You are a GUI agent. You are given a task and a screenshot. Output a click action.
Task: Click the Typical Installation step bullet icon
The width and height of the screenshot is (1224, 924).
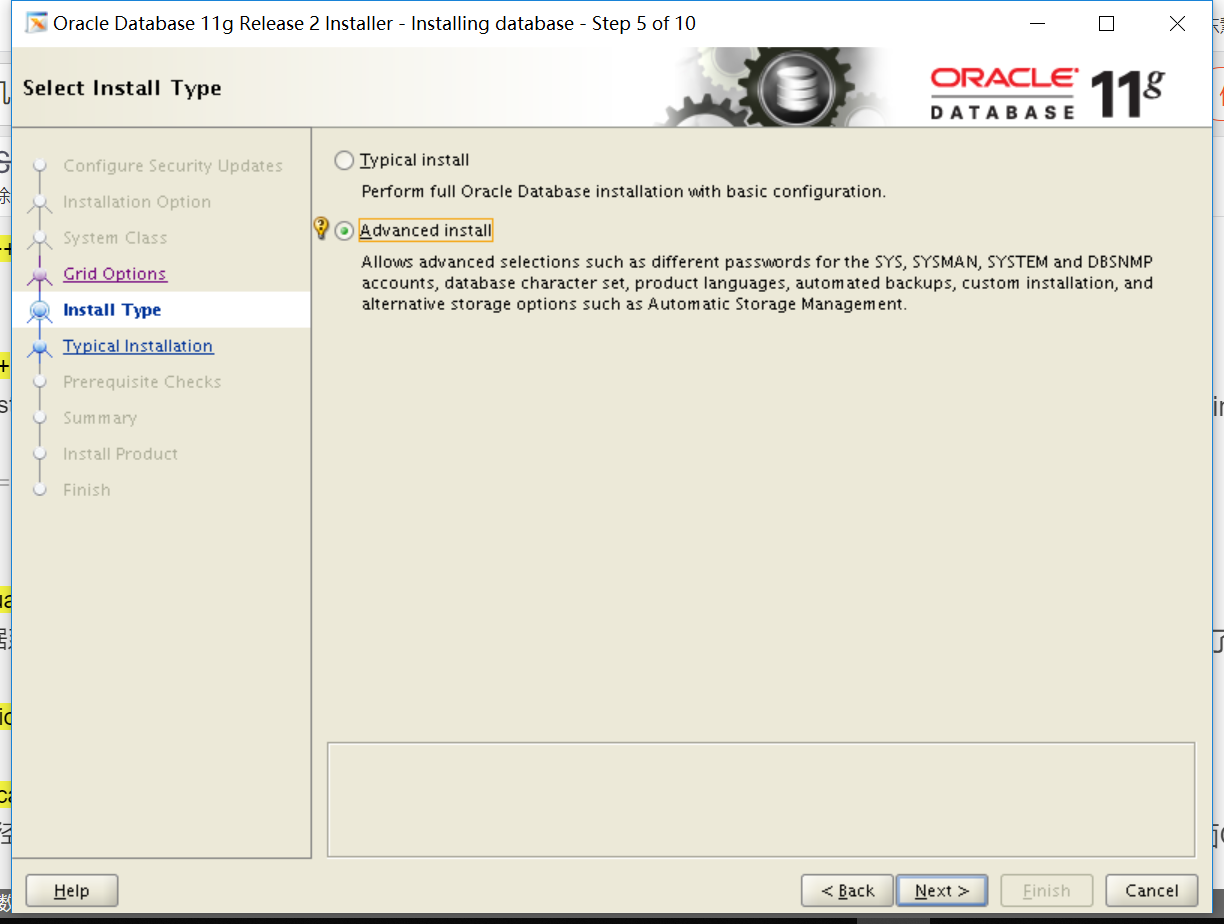coord(40,347)
